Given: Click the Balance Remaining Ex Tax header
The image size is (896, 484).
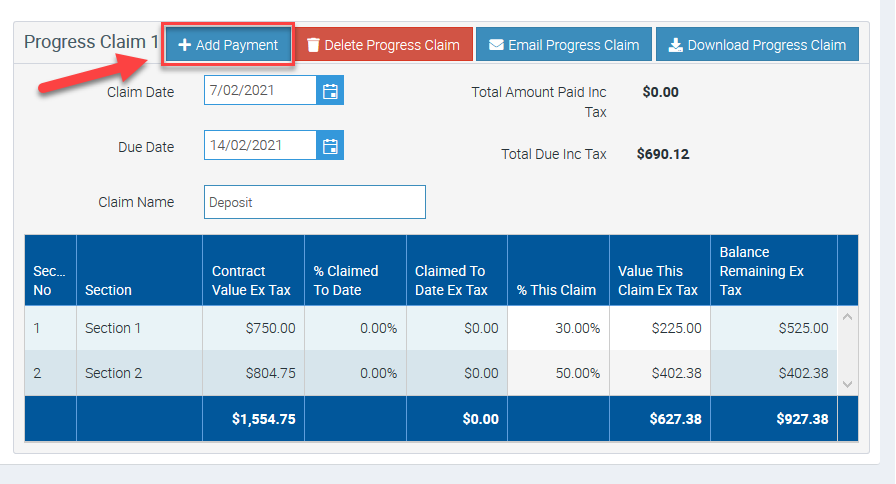Looking at the screenshot, I should click(x=772, y=271).
